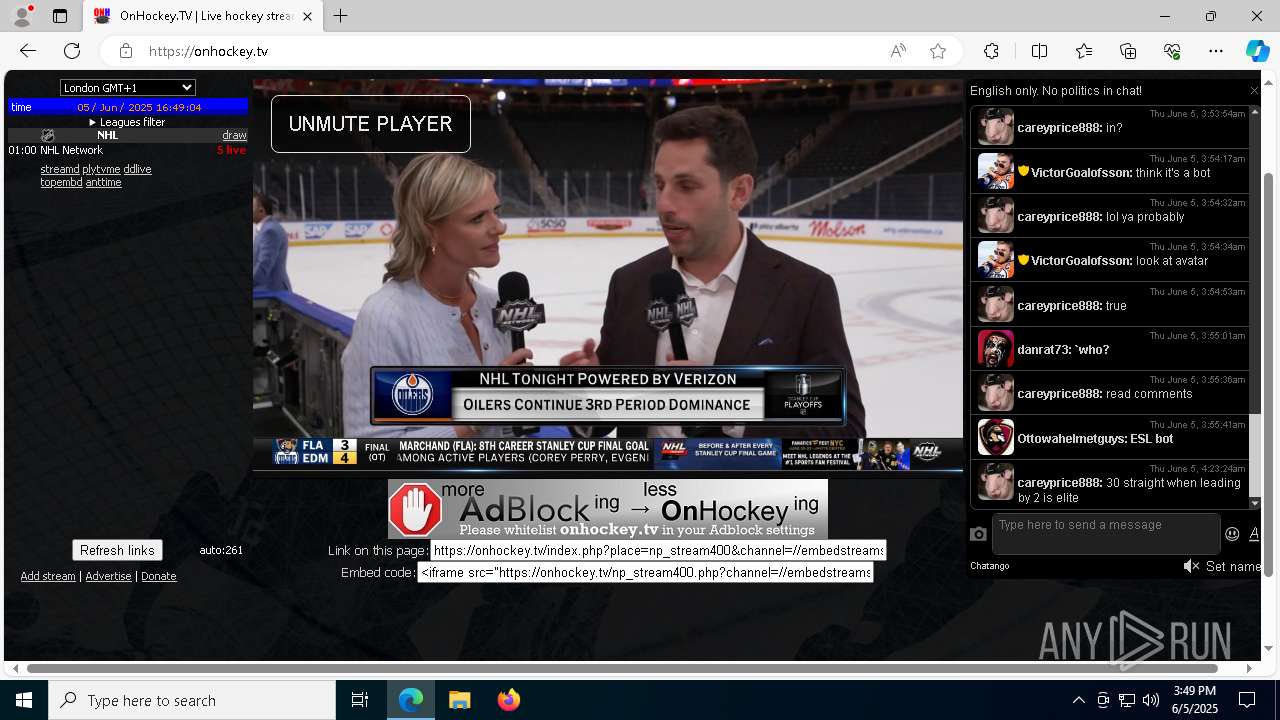Select the Embed code field
Image resolution: width=1280 pixels, height=720 pixels.
pyautogui.click(x=645, y=573)
